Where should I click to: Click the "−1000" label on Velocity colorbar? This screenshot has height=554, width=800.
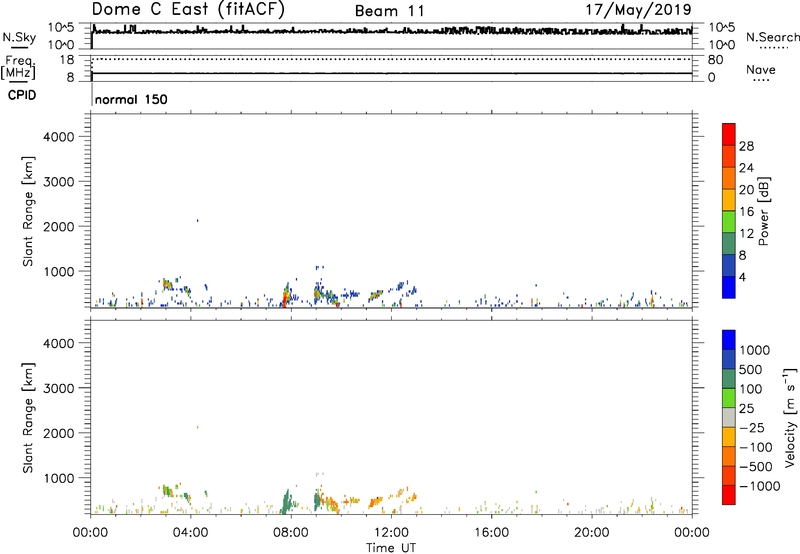760,486
